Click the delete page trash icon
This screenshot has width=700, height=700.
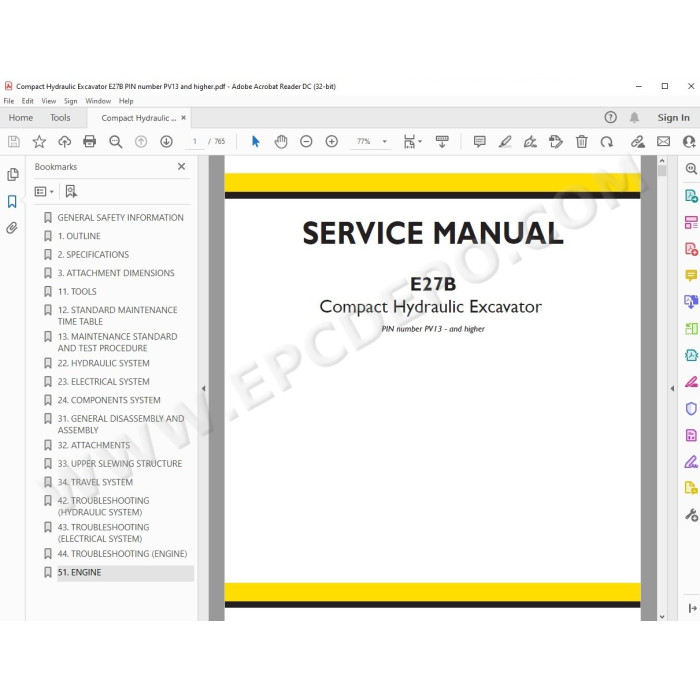[x=581, y=142]
